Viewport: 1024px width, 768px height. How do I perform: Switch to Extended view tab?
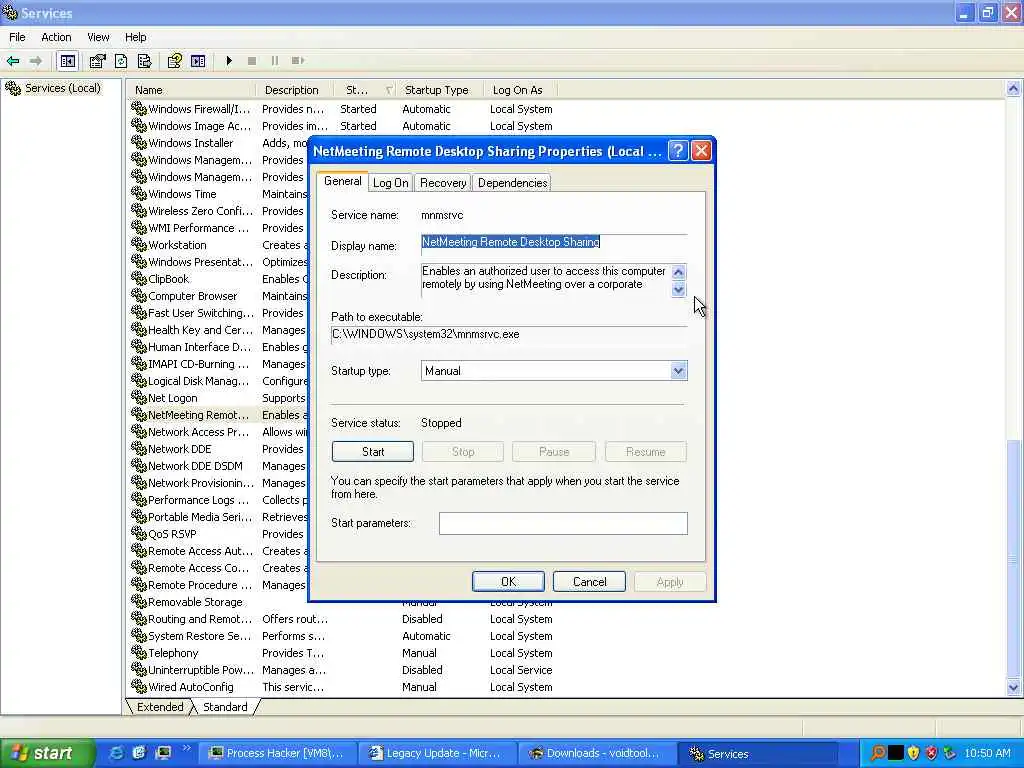pos(160,707)
